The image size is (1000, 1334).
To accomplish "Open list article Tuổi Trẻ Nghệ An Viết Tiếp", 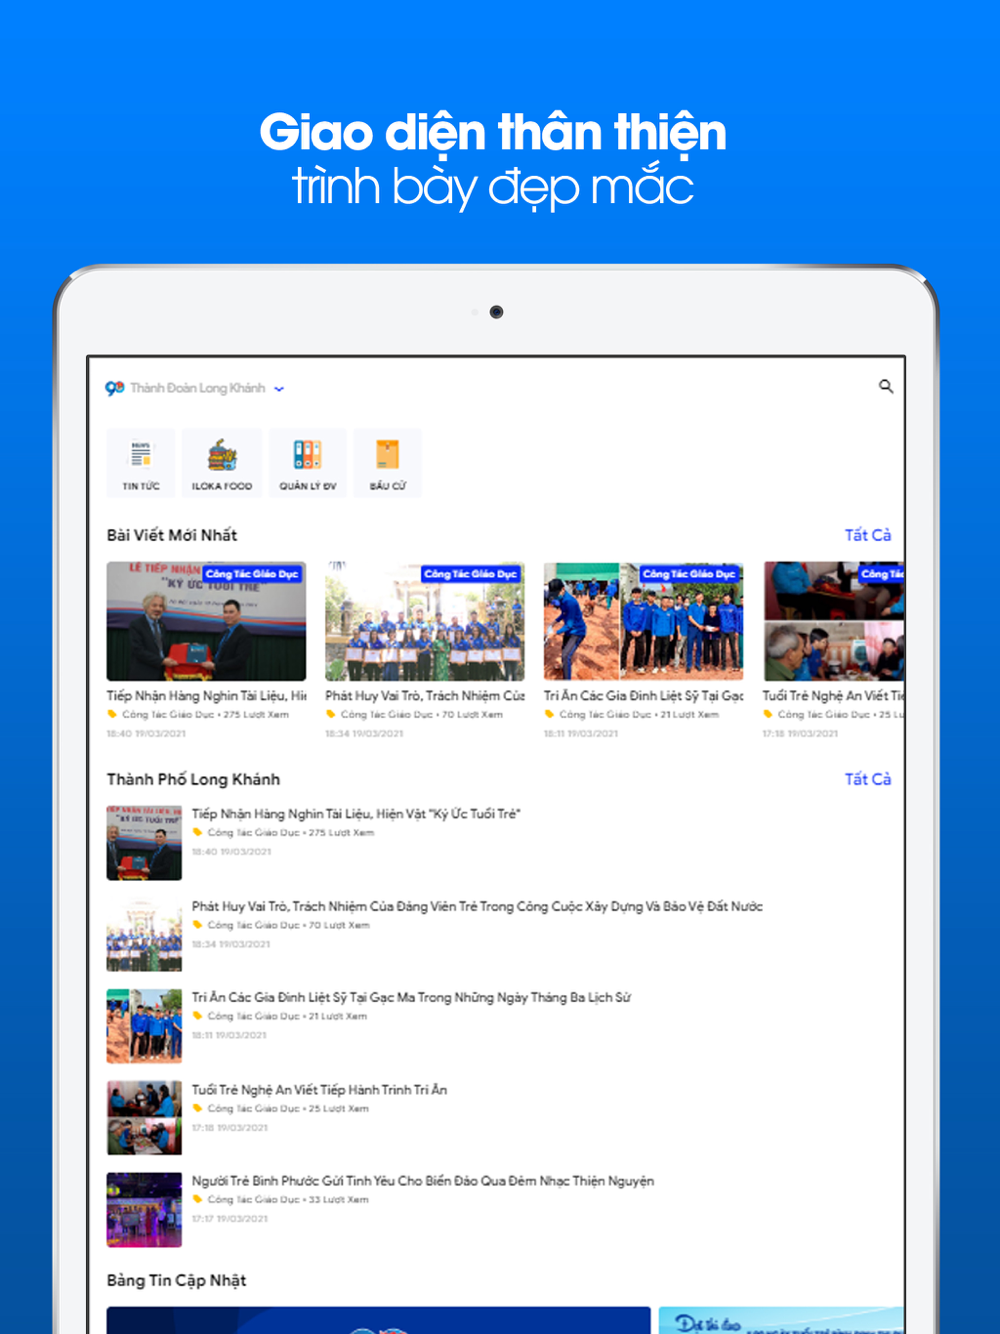I will (319, 1089).
